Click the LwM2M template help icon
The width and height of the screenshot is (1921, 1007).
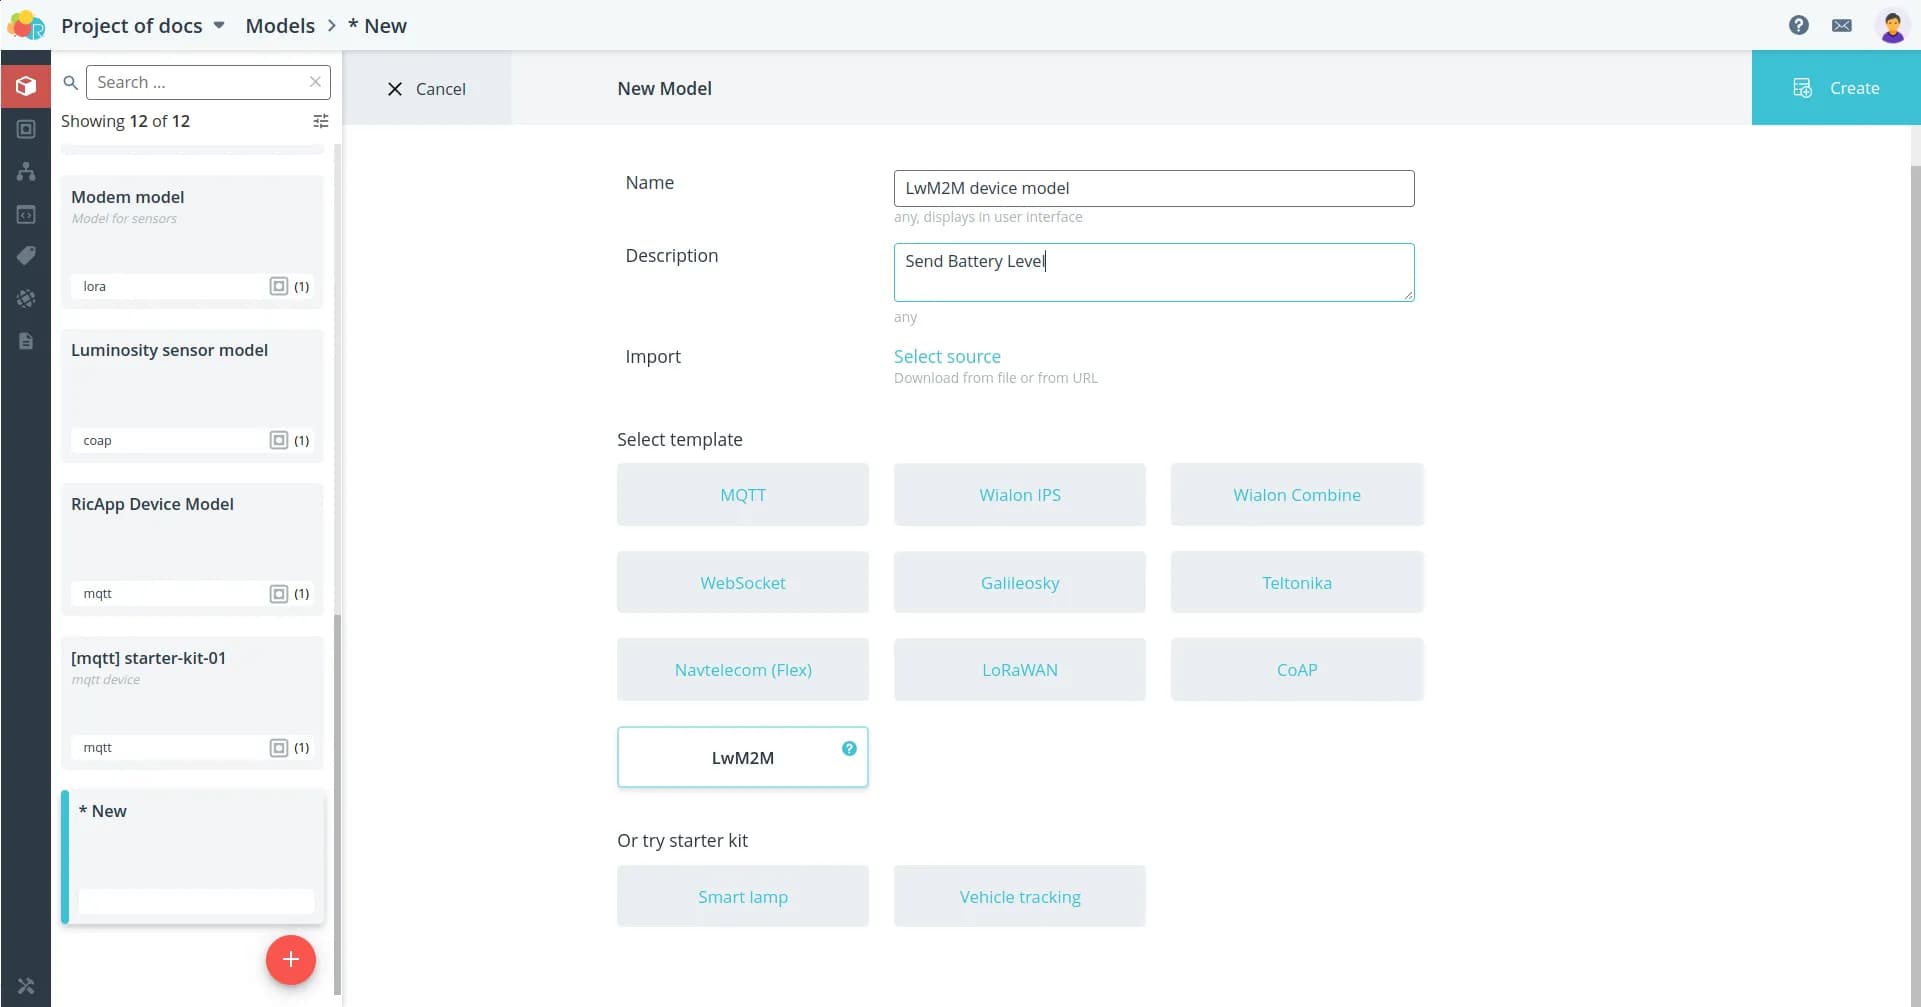click(848, 748)
